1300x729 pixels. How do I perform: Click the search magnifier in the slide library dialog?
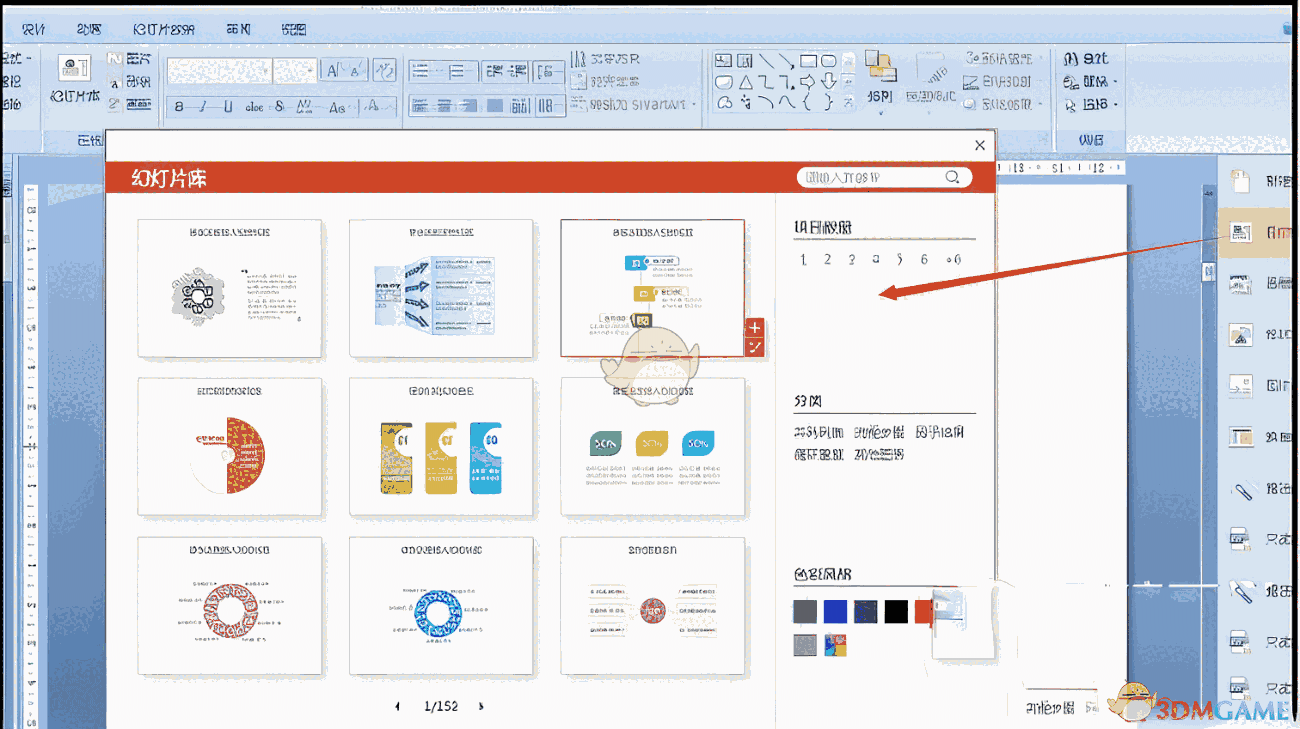point(952,177)
